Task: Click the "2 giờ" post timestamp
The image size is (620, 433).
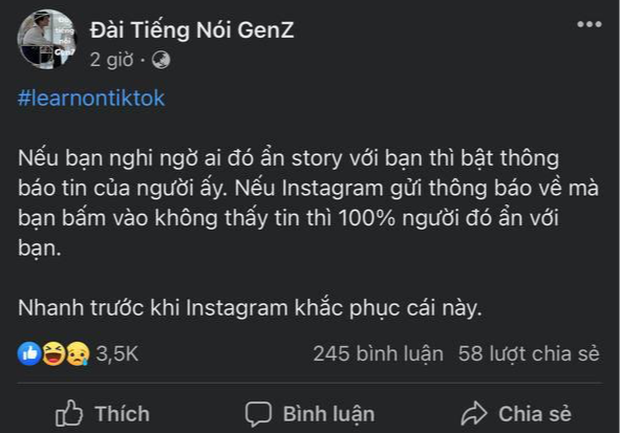Action: pyautogui.click(x=111, y=60)
